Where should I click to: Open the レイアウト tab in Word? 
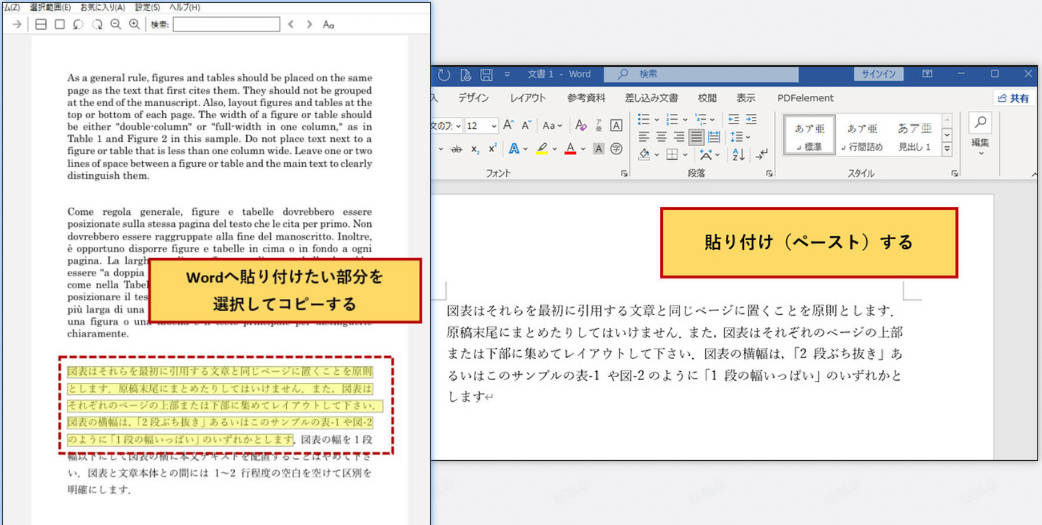coord(528,98)
